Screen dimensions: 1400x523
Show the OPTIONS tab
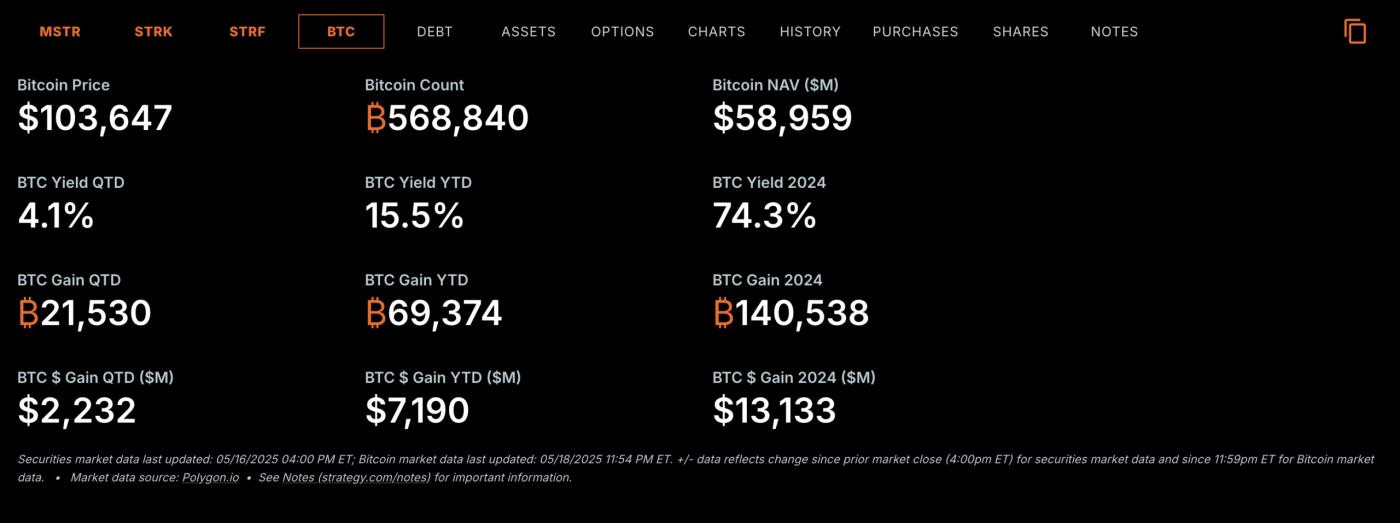[x=622, y=32]
